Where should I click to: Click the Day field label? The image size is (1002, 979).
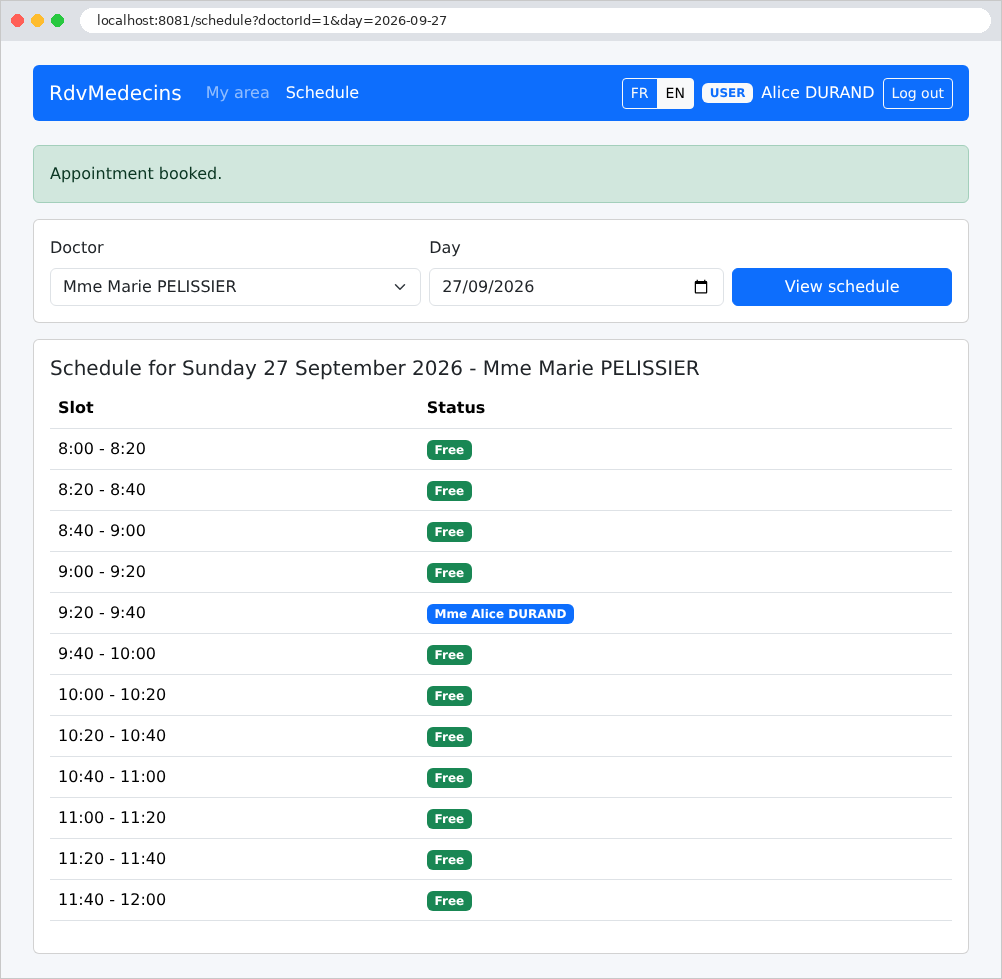[445, 247]
